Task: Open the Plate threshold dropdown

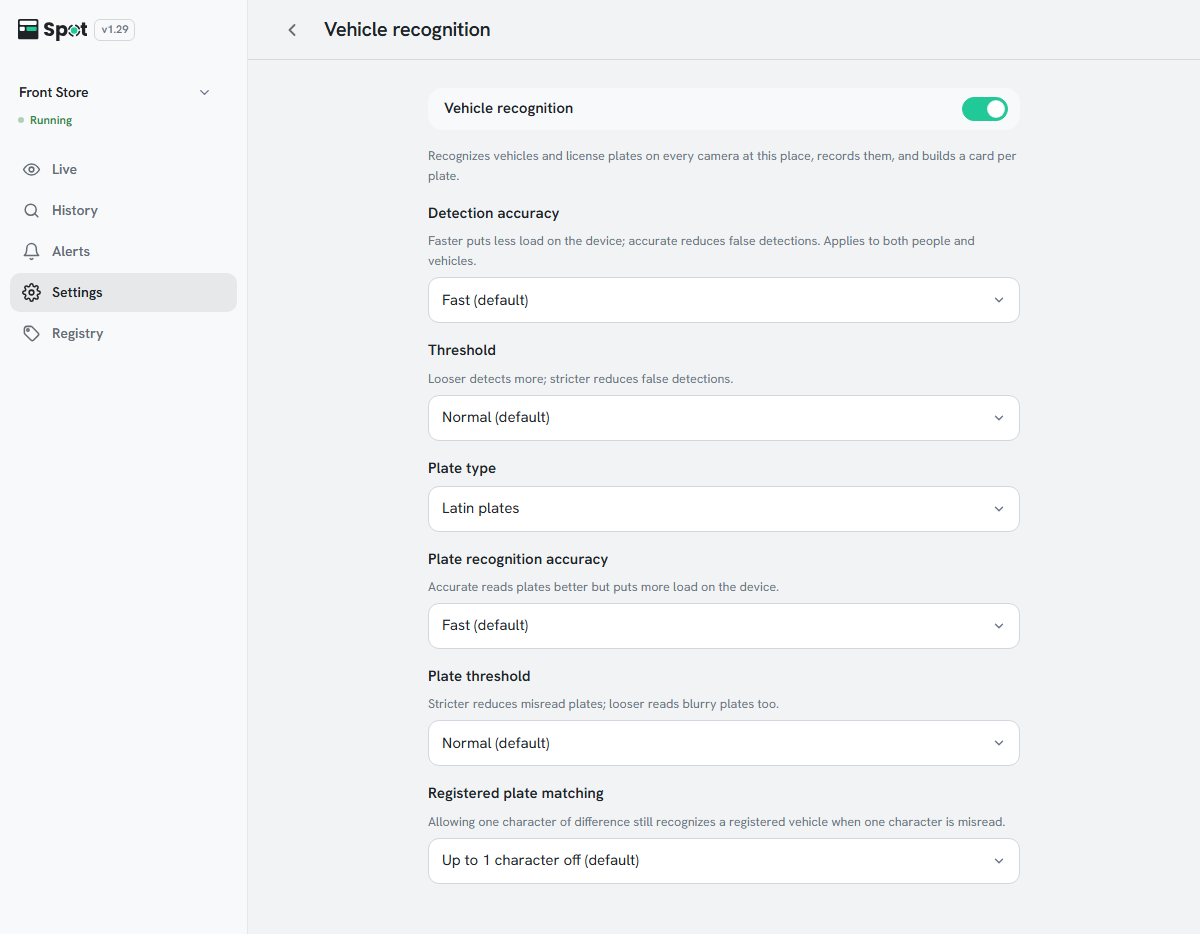Action: click(724, 744)
